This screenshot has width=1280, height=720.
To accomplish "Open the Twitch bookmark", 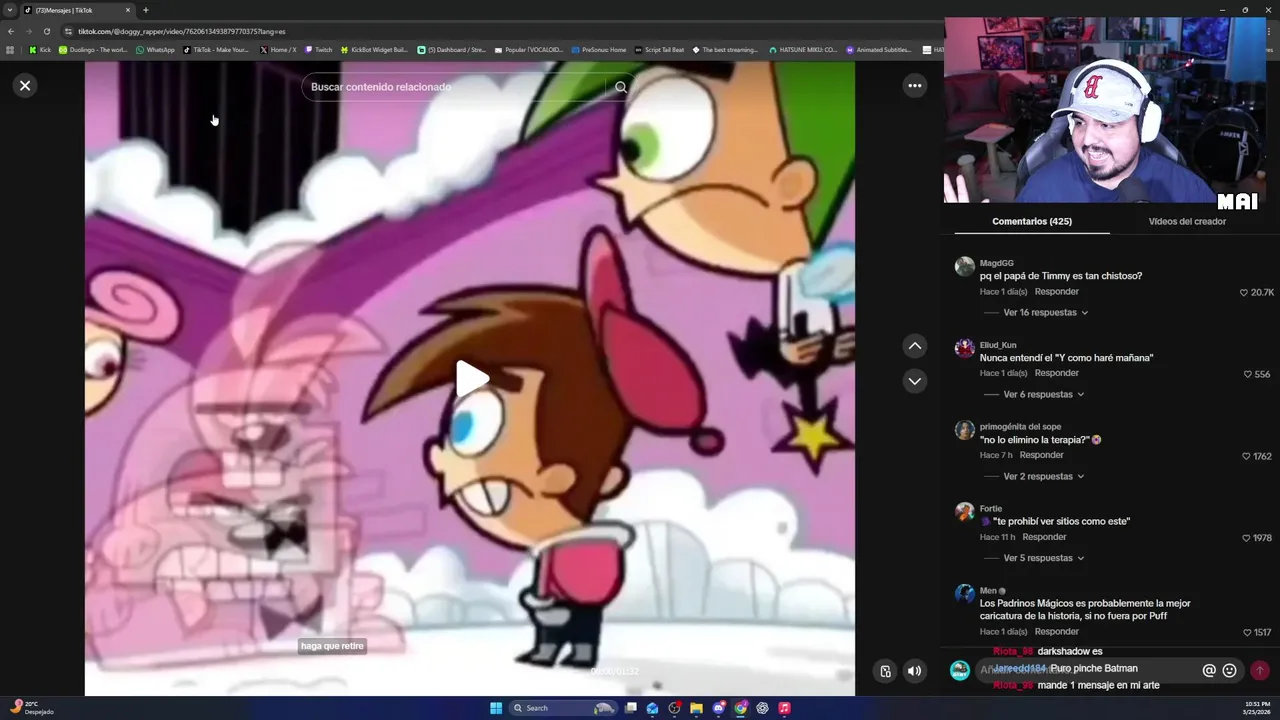I will click(318, 50).
